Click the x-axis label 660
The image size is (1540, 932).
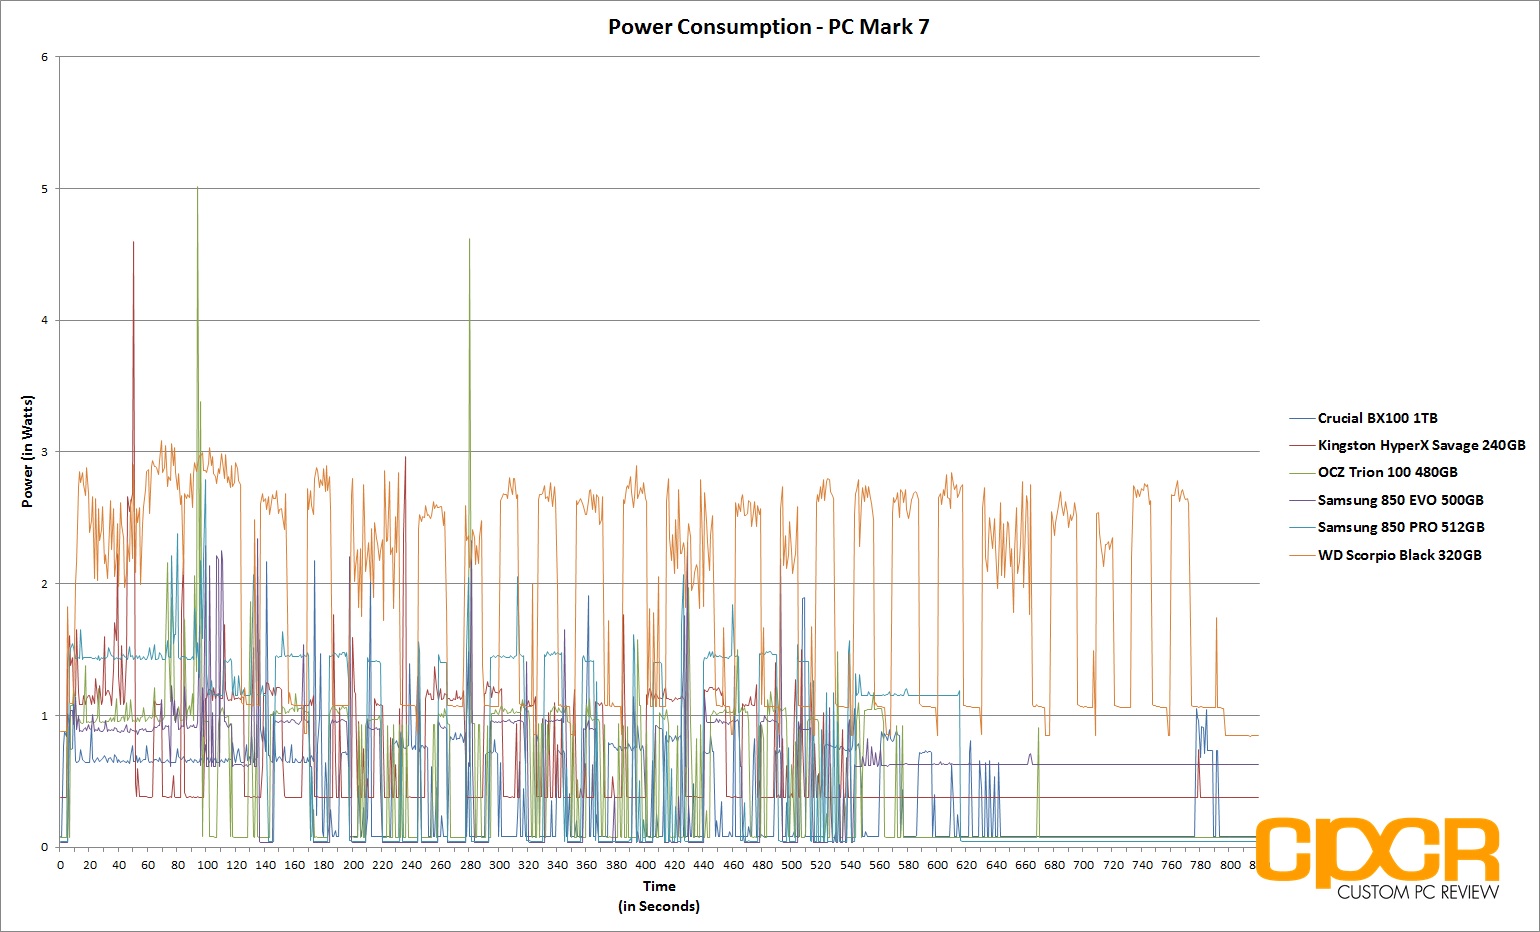coord(1026,865)
